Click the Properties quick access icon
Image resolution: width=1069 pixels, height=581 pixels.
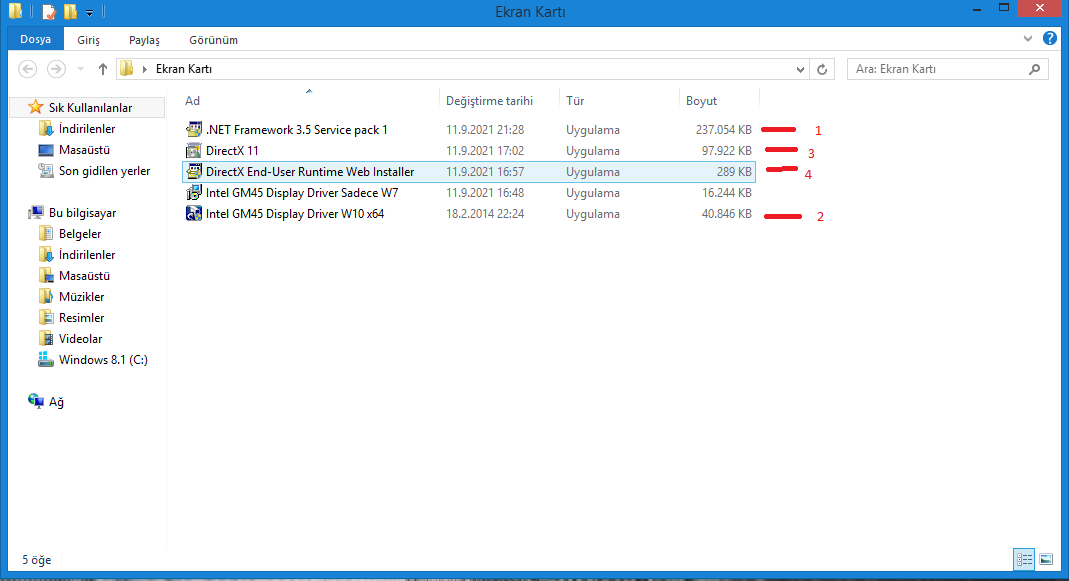pyautogui.click(x=48, y=12)
